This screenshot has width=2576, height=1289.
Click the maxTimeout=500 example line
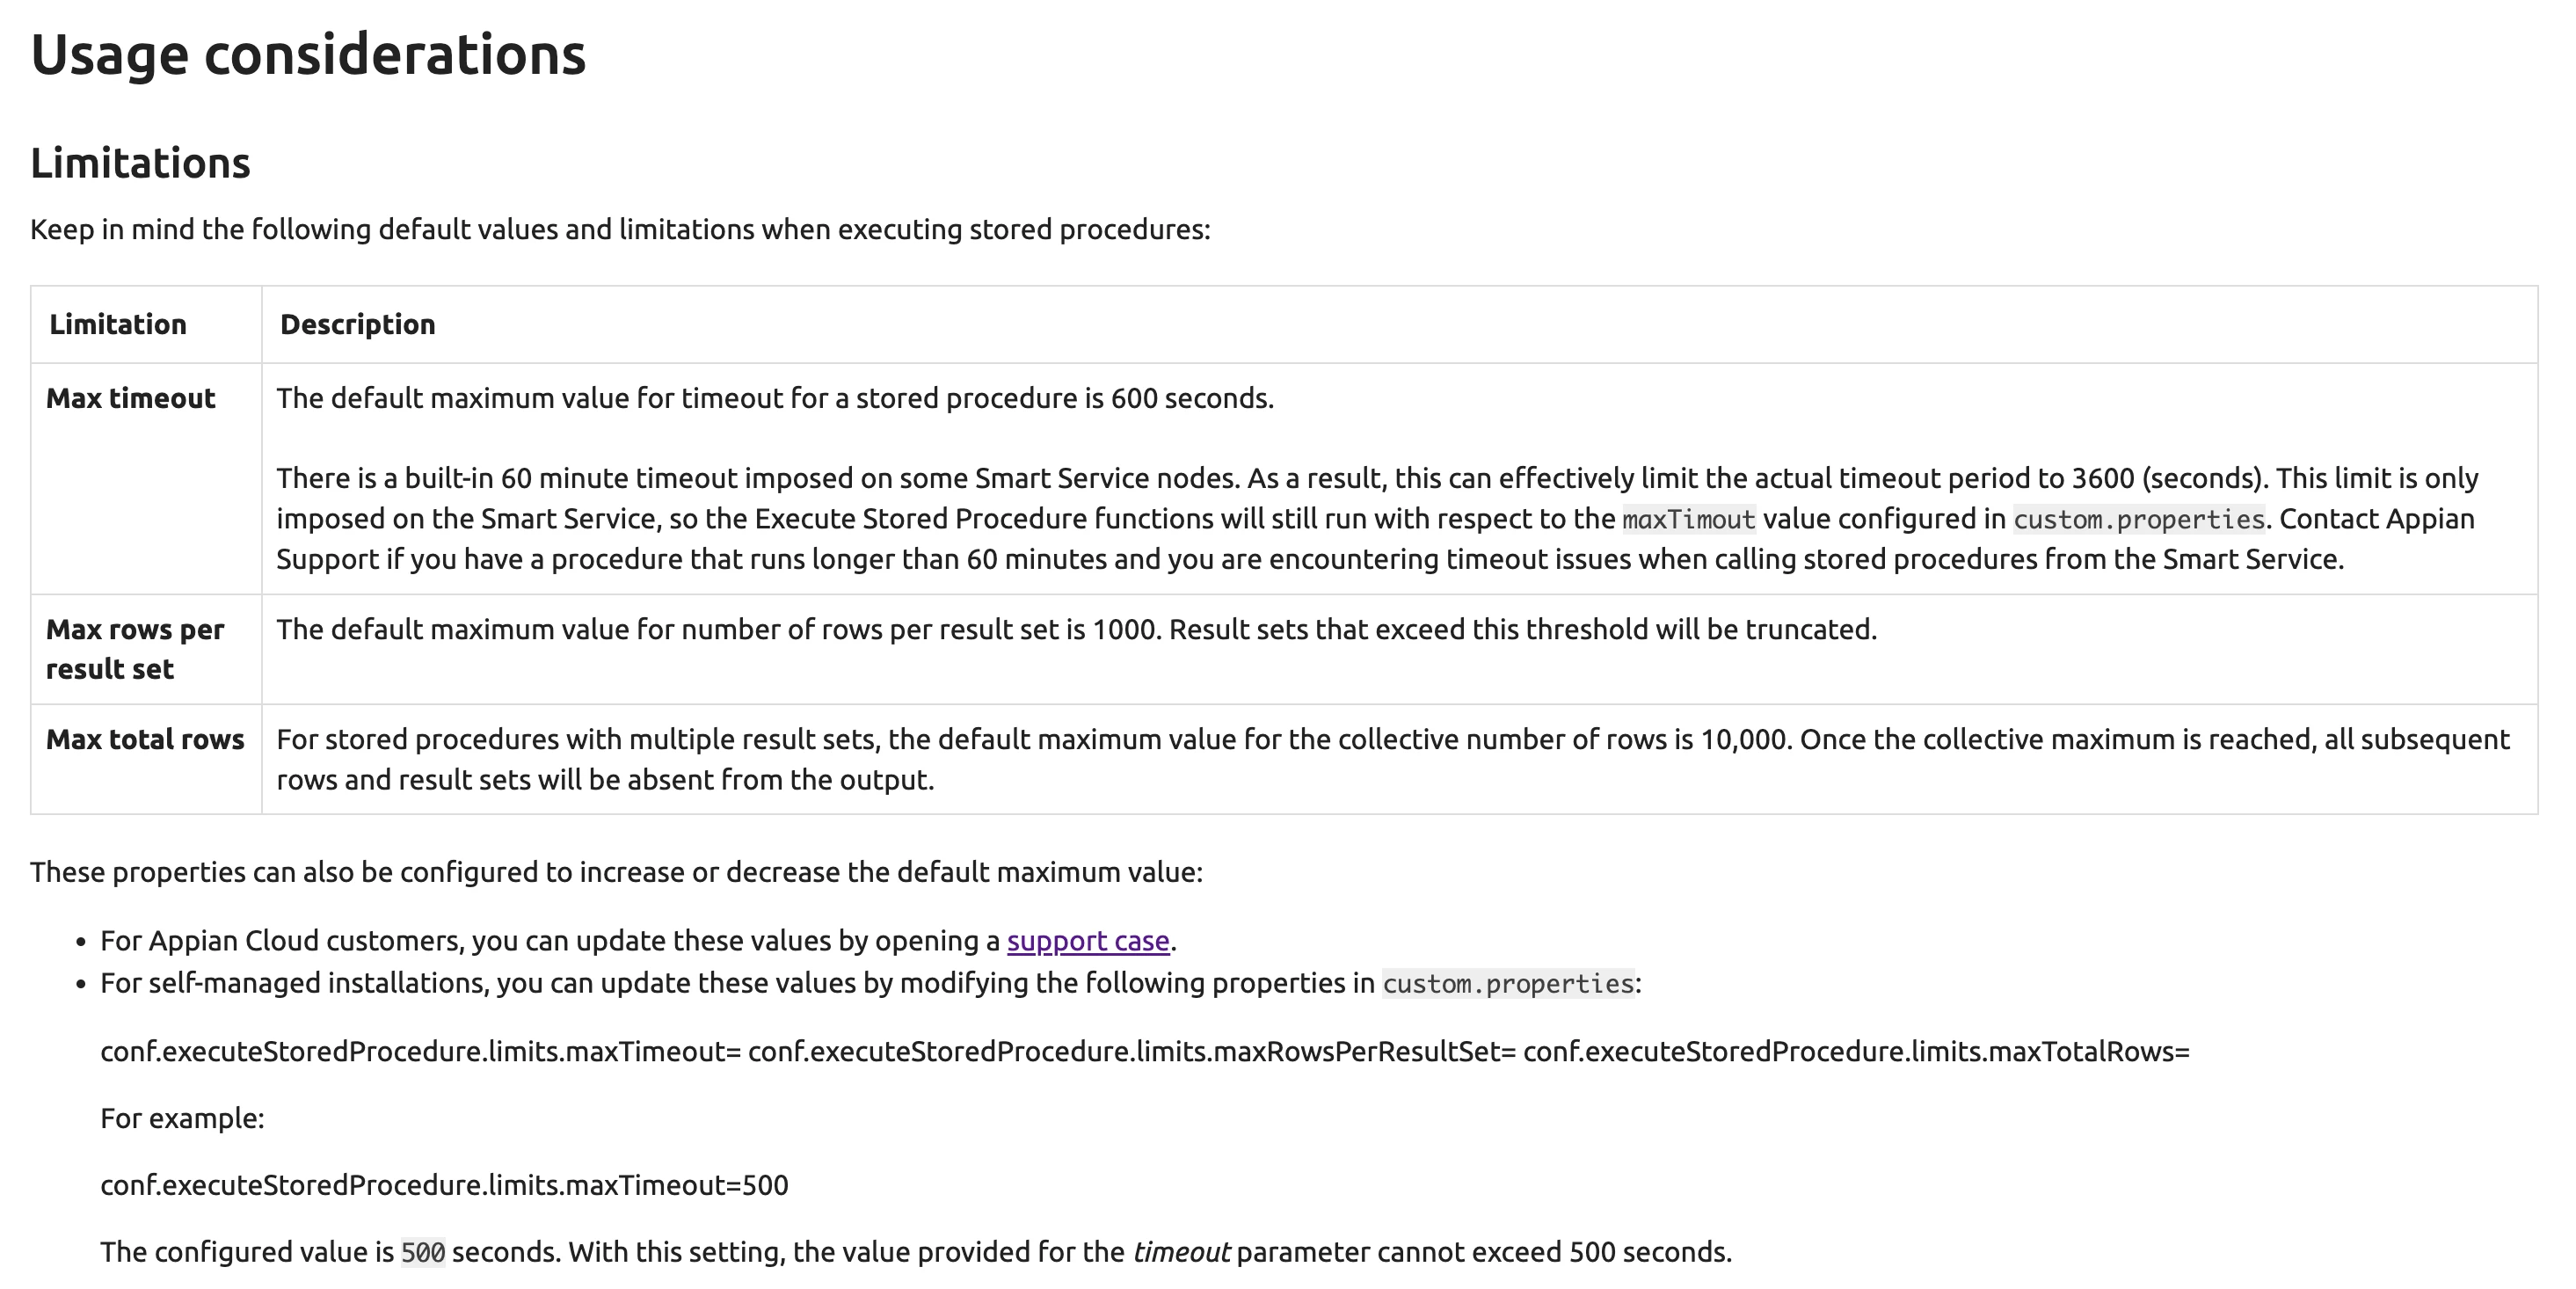(x=444, y=1185)
